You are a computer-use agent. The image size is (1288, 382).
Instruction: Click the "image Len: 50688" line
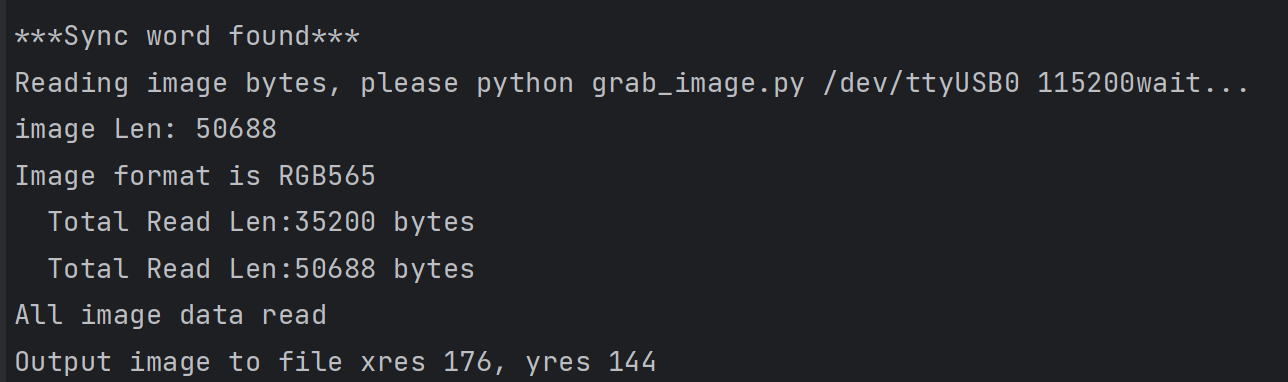145,130
